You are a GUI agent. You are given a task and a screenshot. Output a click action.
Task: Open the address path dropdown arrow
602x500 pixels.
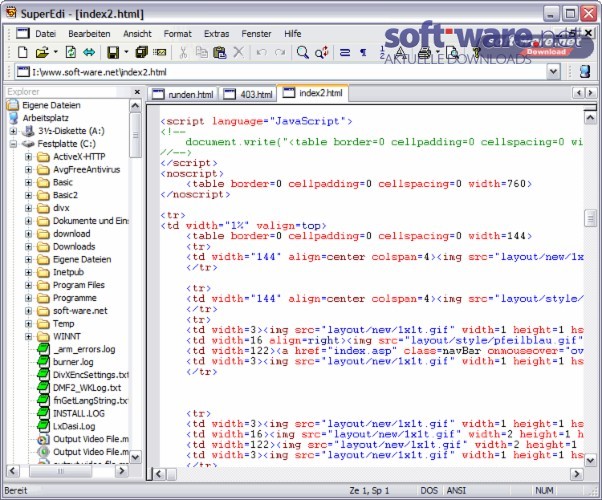pyautogui.click(x=553, y=72)
